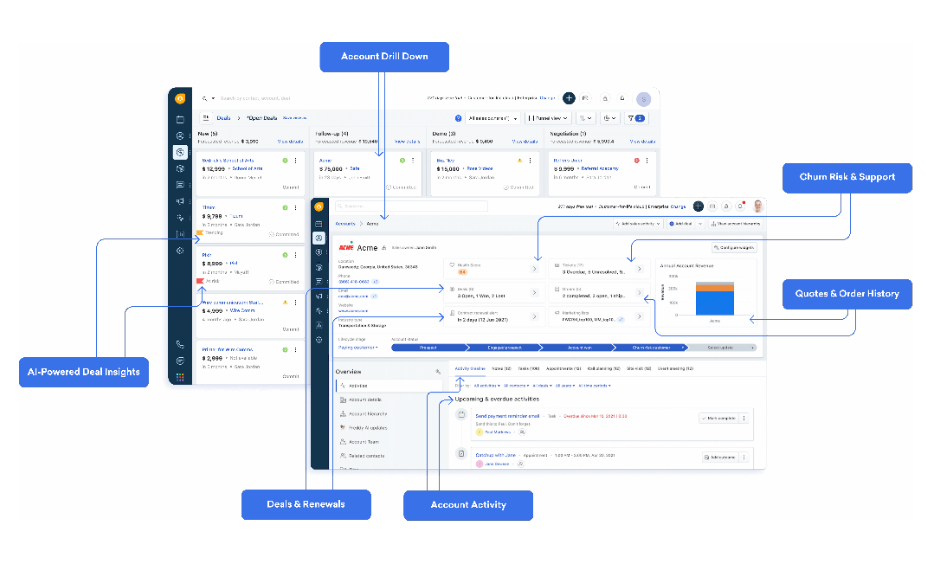Open the three-dot menu on Acme deal card
This screenshot has height=567, width=926.
pyautogui.click(x=413, y=160)
